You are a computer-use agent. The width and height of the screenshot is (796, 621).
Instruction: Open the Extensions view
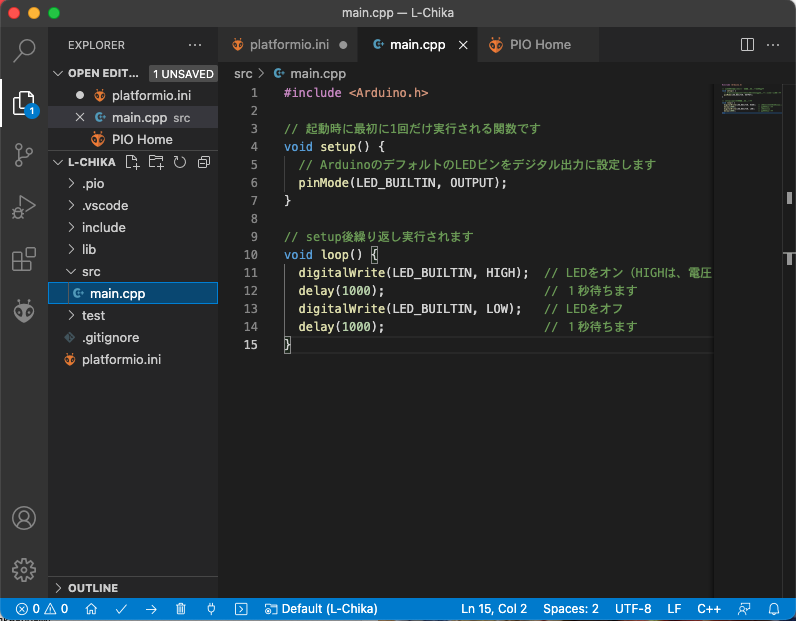[x=24, y=260]
